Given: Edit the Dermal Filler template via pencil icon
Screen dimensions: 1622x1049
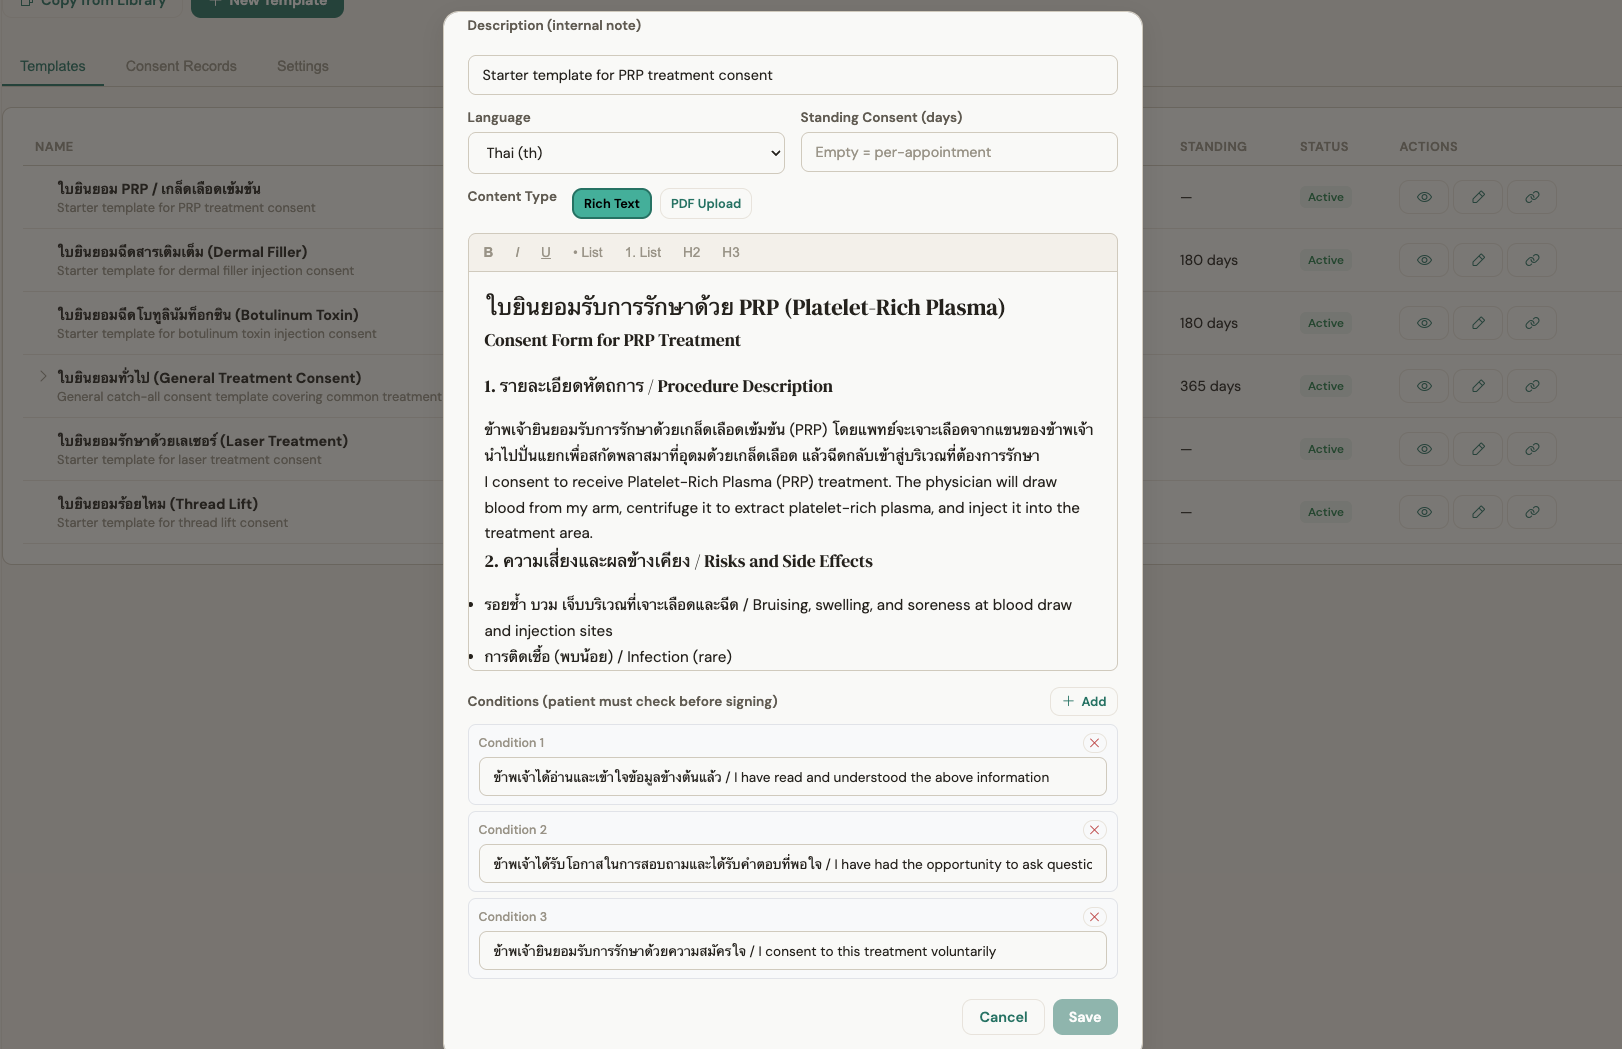Looking at the screenshot, I should pos(1477,260).
